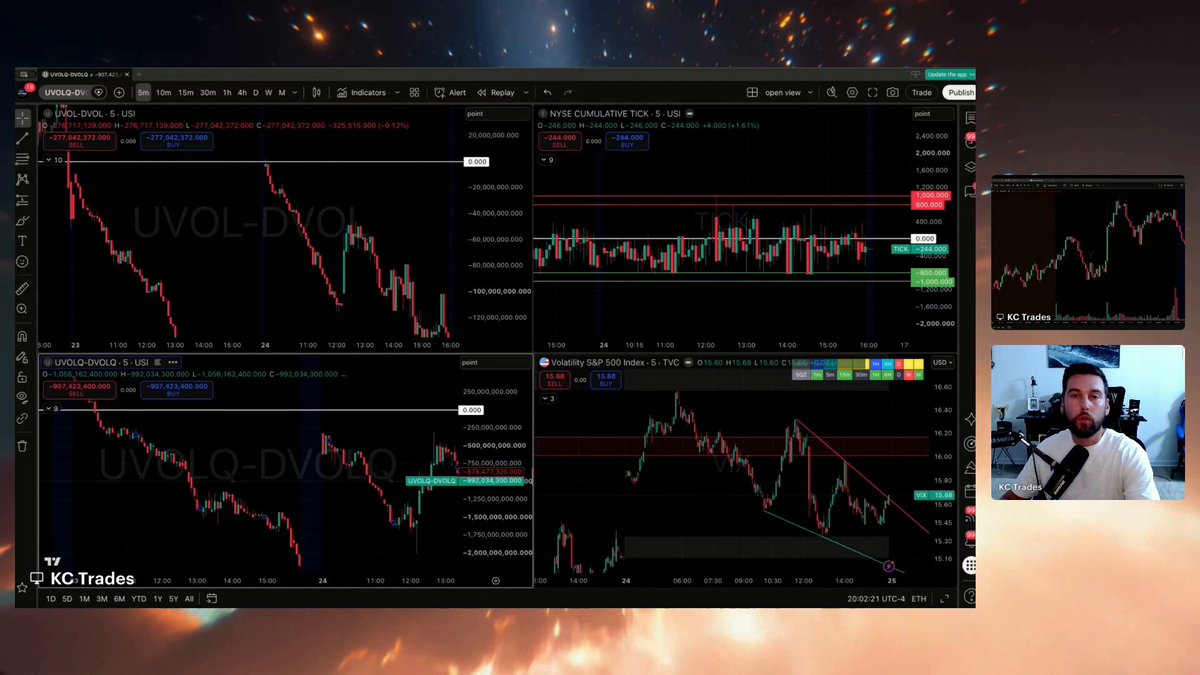Start bar Replay mode

pyautogui.click(x=496, y=93)
